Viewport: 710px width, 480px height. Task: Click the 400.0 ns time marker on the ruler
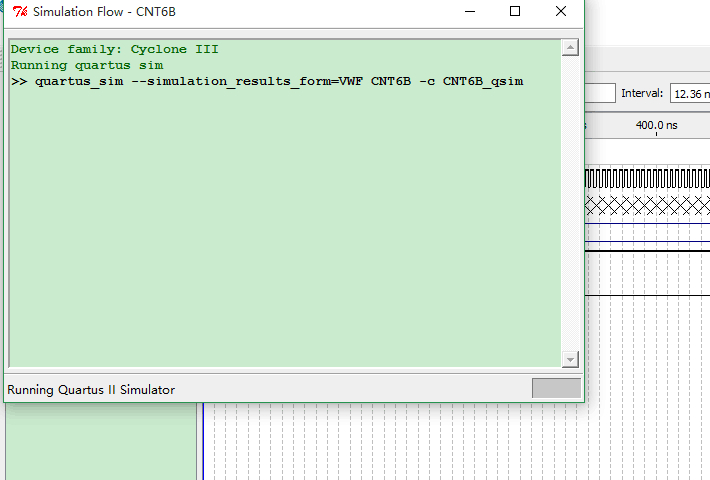point(656,125)
